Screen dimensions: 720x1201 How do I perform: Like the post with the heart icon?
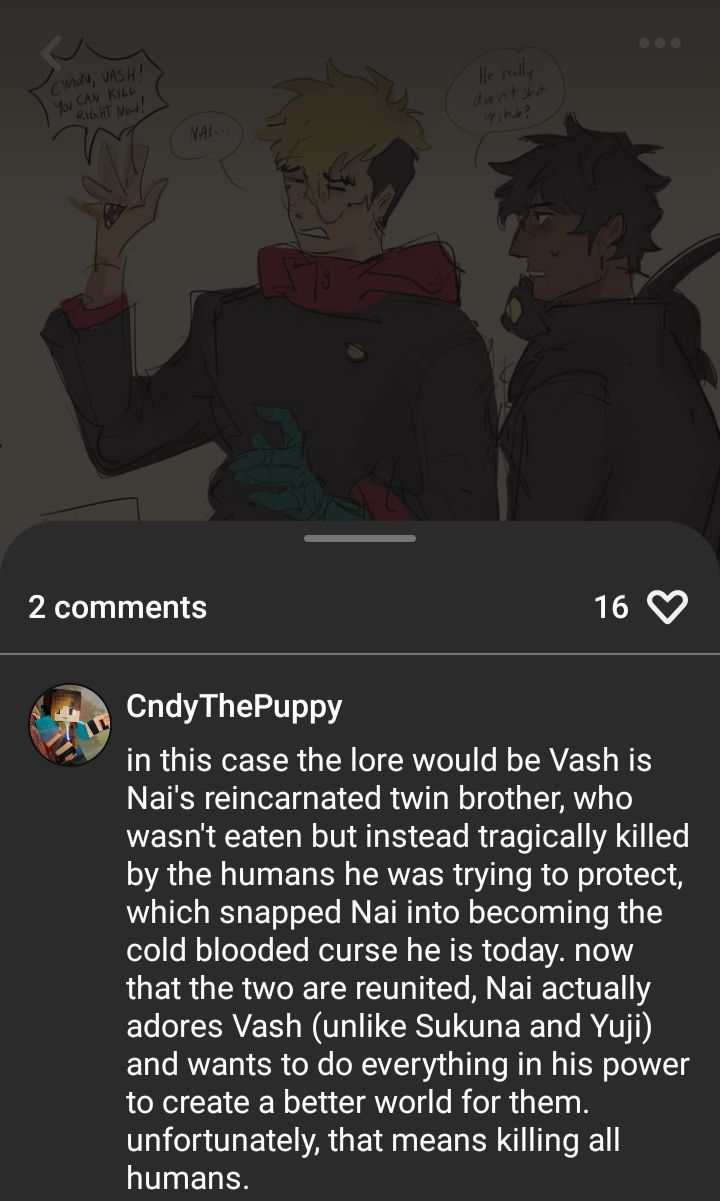[x=668, y=607]
